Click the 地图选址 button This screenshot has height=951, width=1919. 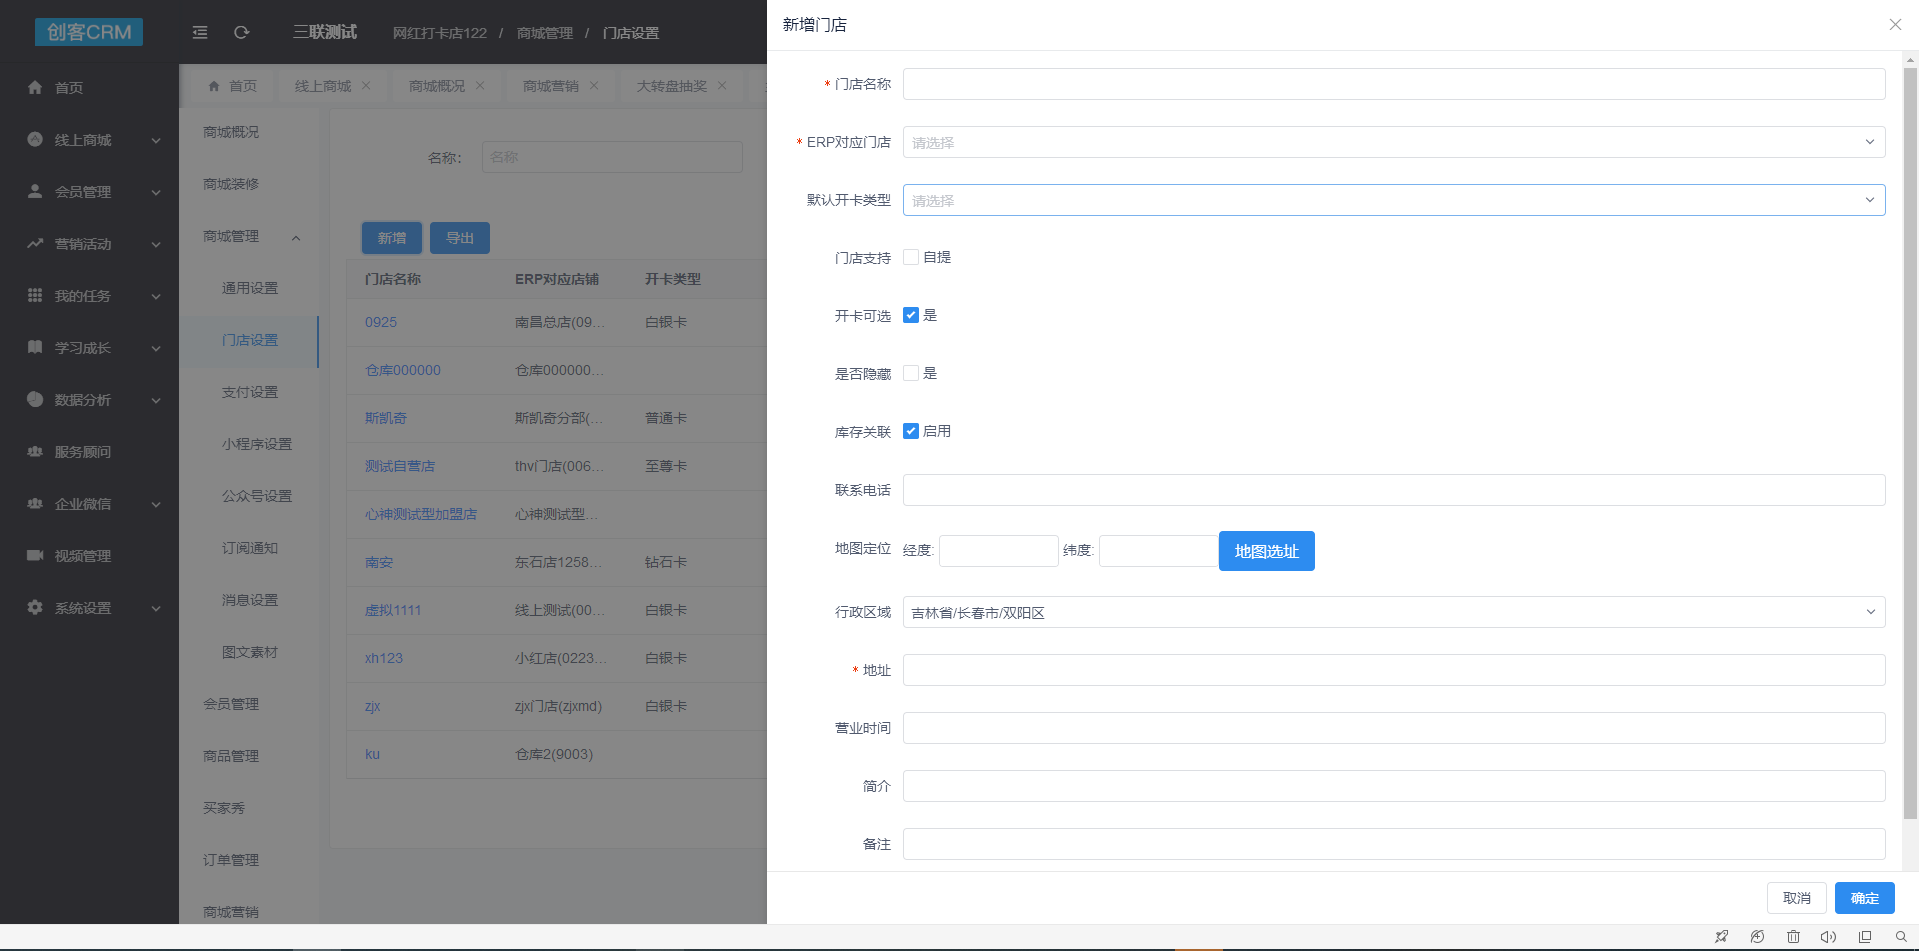click(x=1266, y=551)
